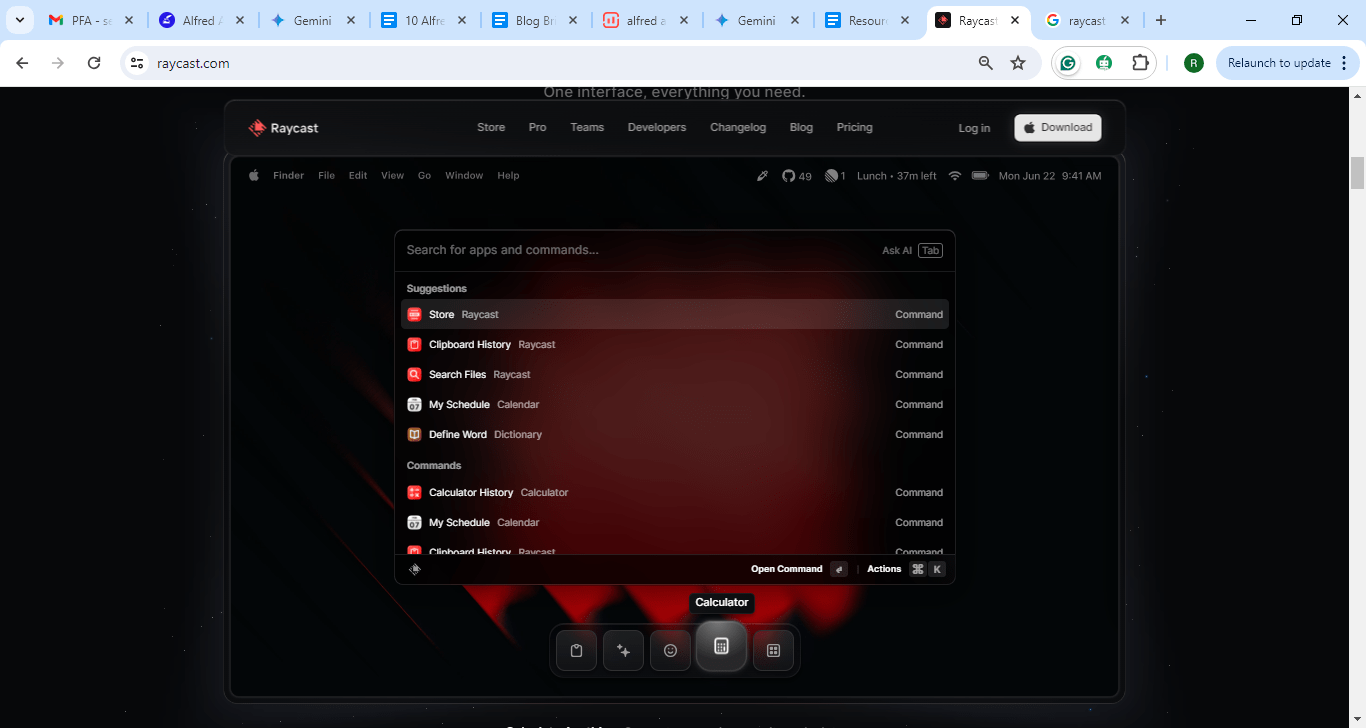Click the browser forward arrow
The width and height of the screenshot is (1366, 728).
tap(58, 63)
